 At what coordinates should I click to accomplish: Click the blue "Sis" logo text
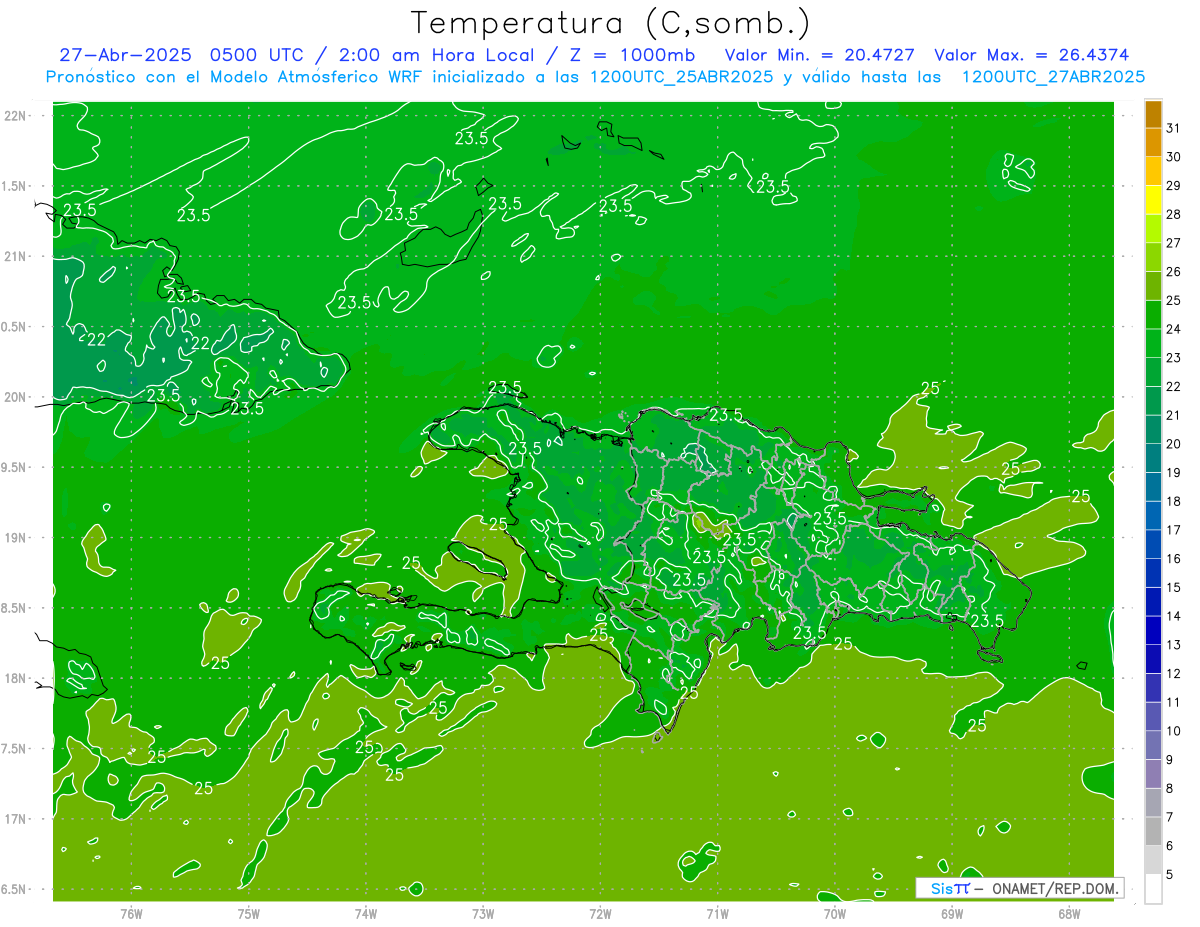(941, 888)
